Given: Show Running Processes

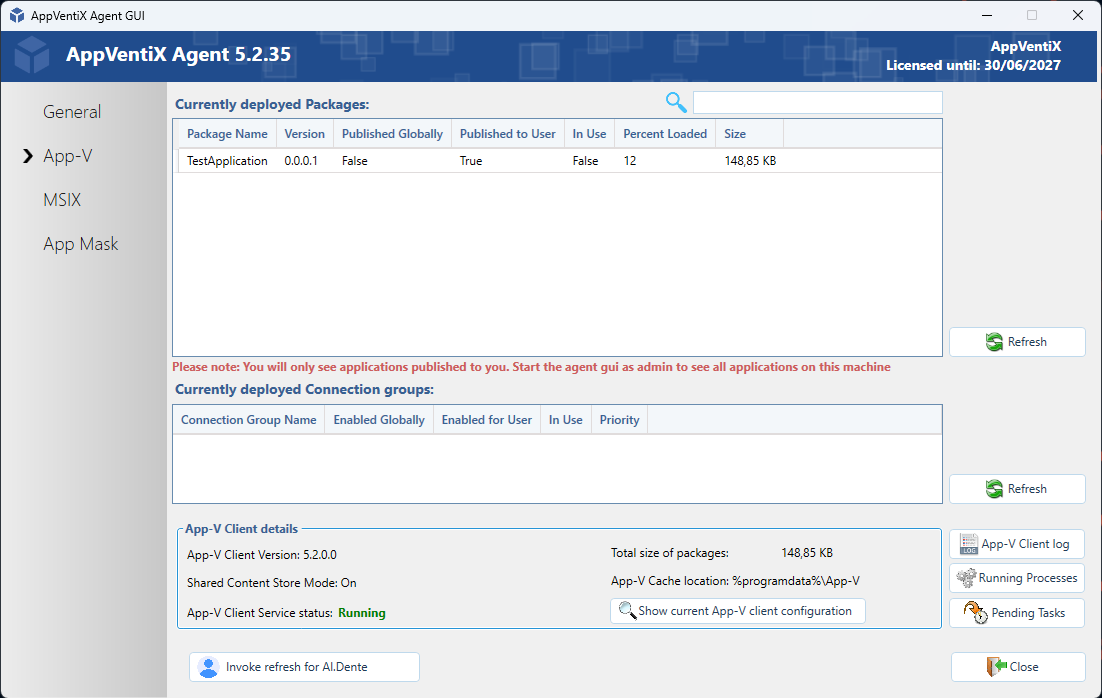Looking at the screenshot, I should [x=1017, y=578].
